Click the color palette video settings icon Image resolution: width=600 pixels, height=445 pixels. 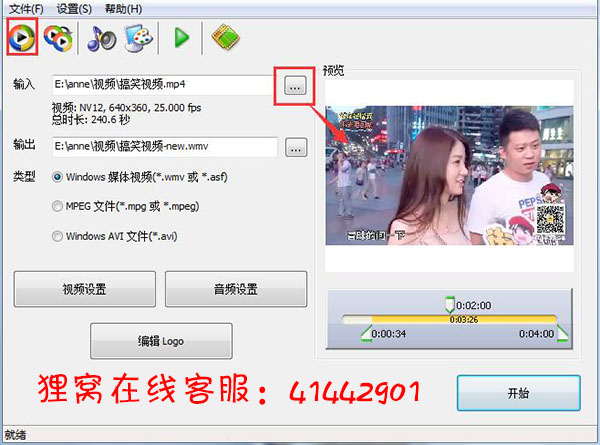[x=139, y=38]
